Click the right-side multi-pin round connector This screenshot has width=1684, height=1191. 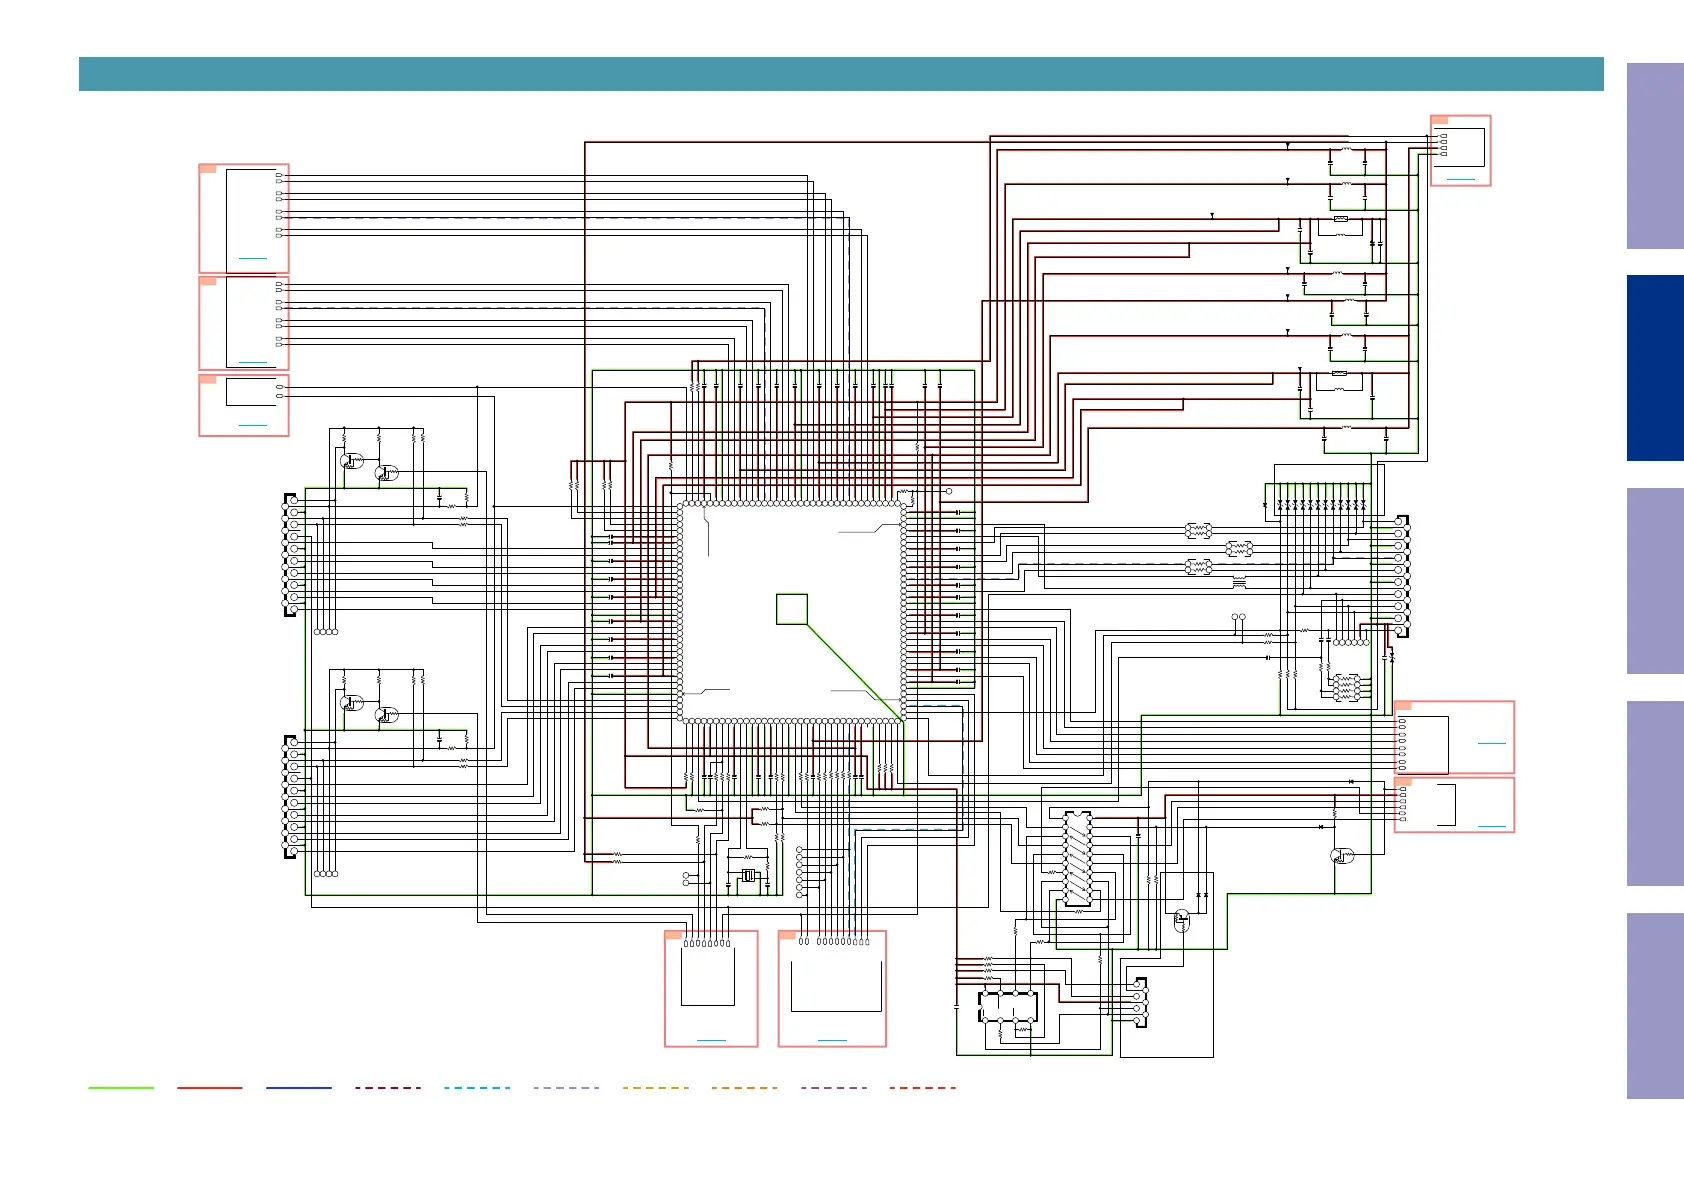point(1402,576)
